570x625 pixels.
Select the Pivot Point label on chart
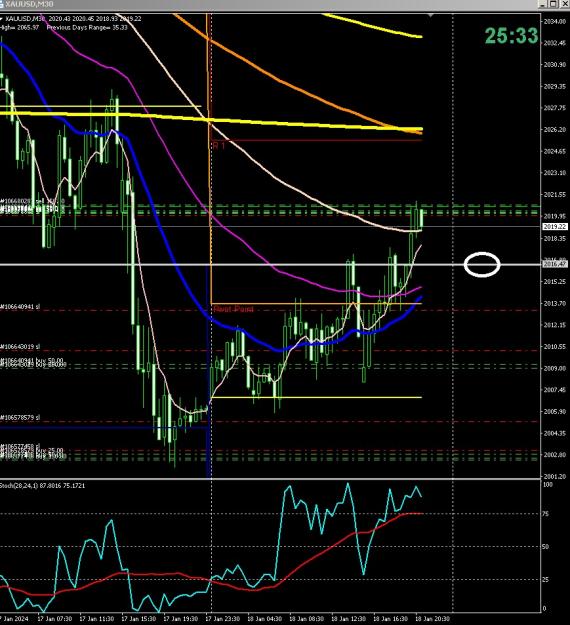coord(233,309)
